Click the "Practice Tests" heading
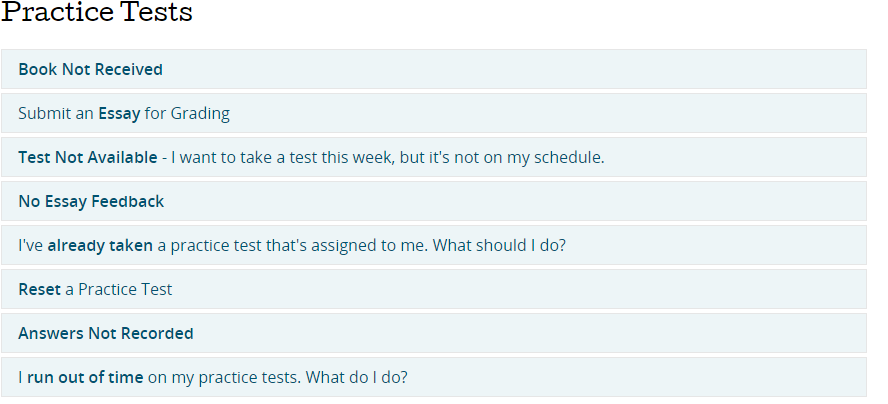Image resolution: width=888 pixels, height=404 pixels. [x=97, y=14]
